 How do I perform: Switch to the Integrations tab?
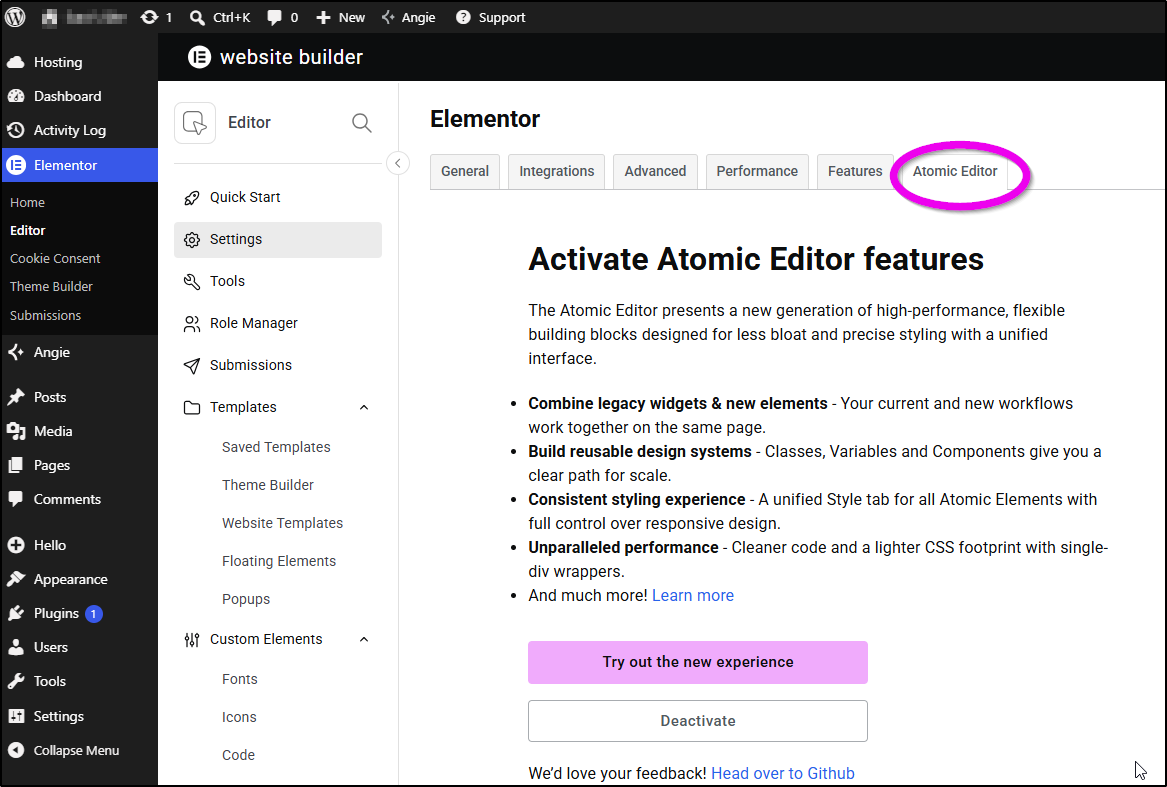(x=557, y=172)
